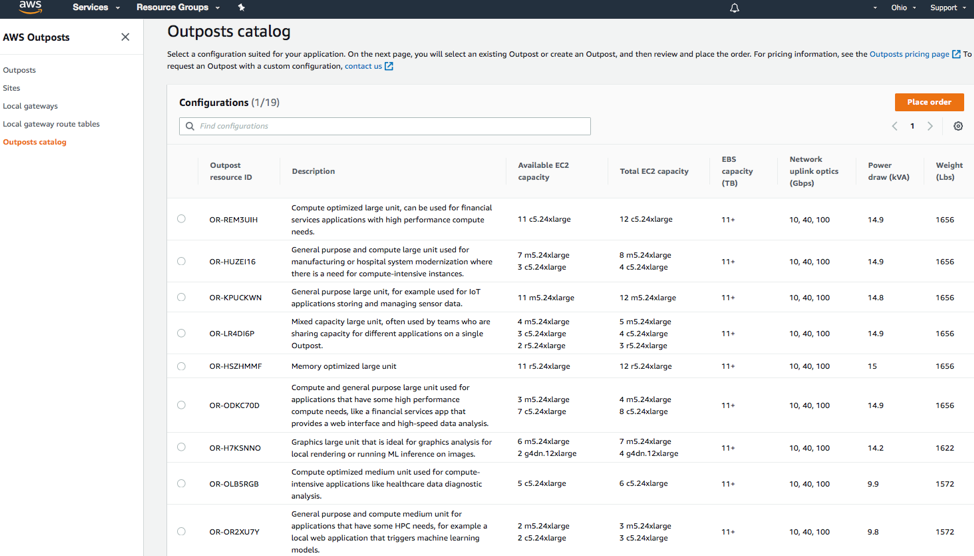Viewport: 974px width, 556px height.
Task: Open Sites in the sidebar
Action: [12, 88]
